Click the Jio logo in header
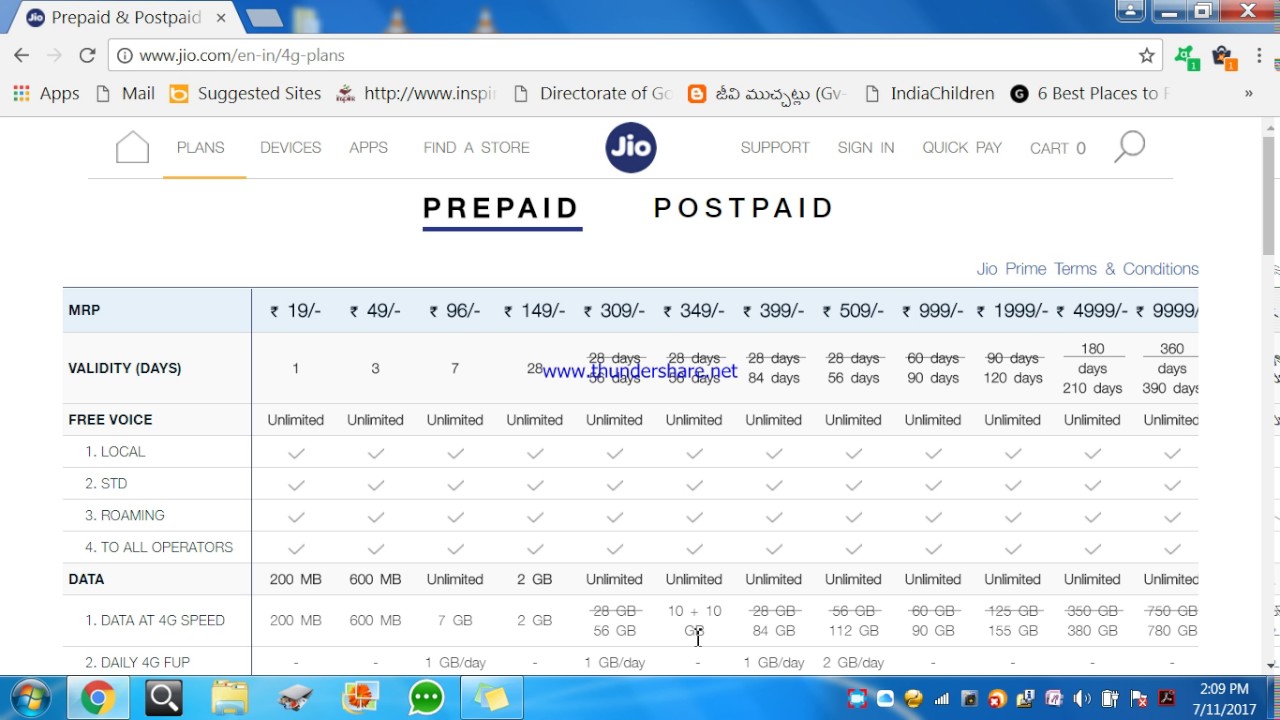This screenshot has width=1280, height=720. [631, 147]
